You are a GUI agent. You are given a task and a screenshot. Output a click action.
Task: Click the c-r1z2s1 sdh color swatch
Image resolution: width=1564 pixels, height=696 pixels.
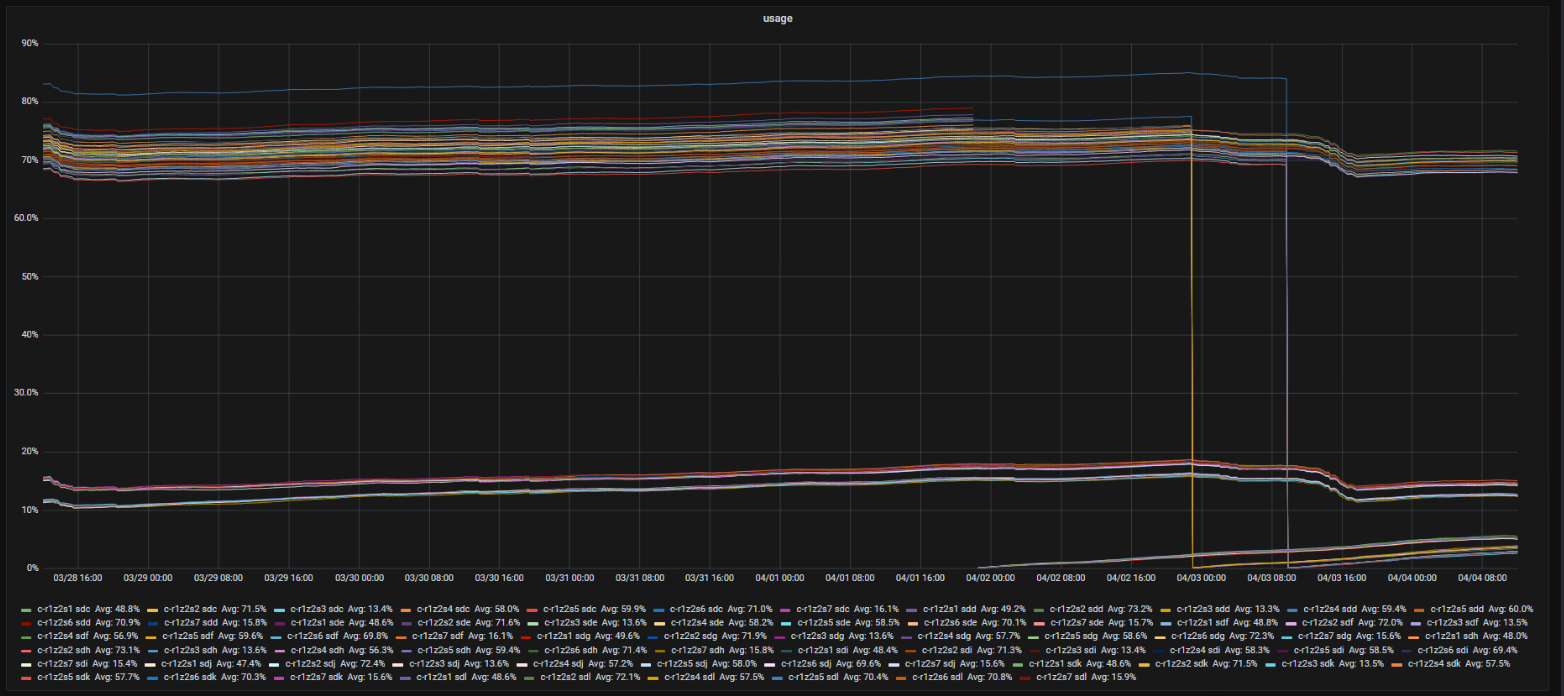[x=1412, y=636]
